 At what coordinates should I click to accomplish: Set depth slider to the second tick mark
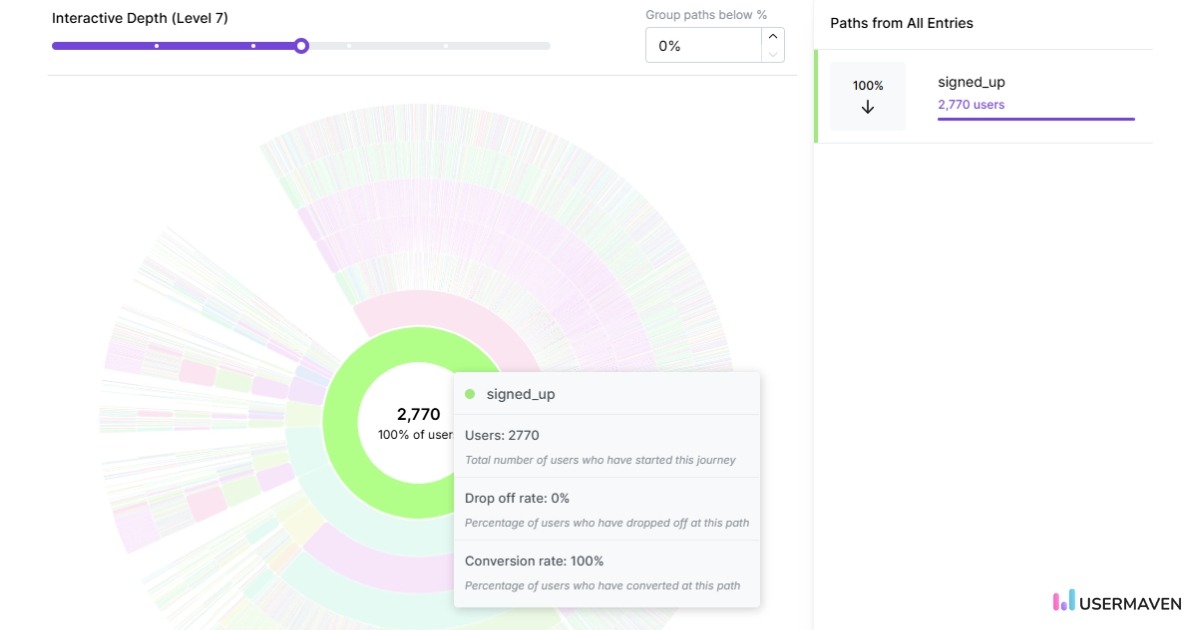click(253, 46)
